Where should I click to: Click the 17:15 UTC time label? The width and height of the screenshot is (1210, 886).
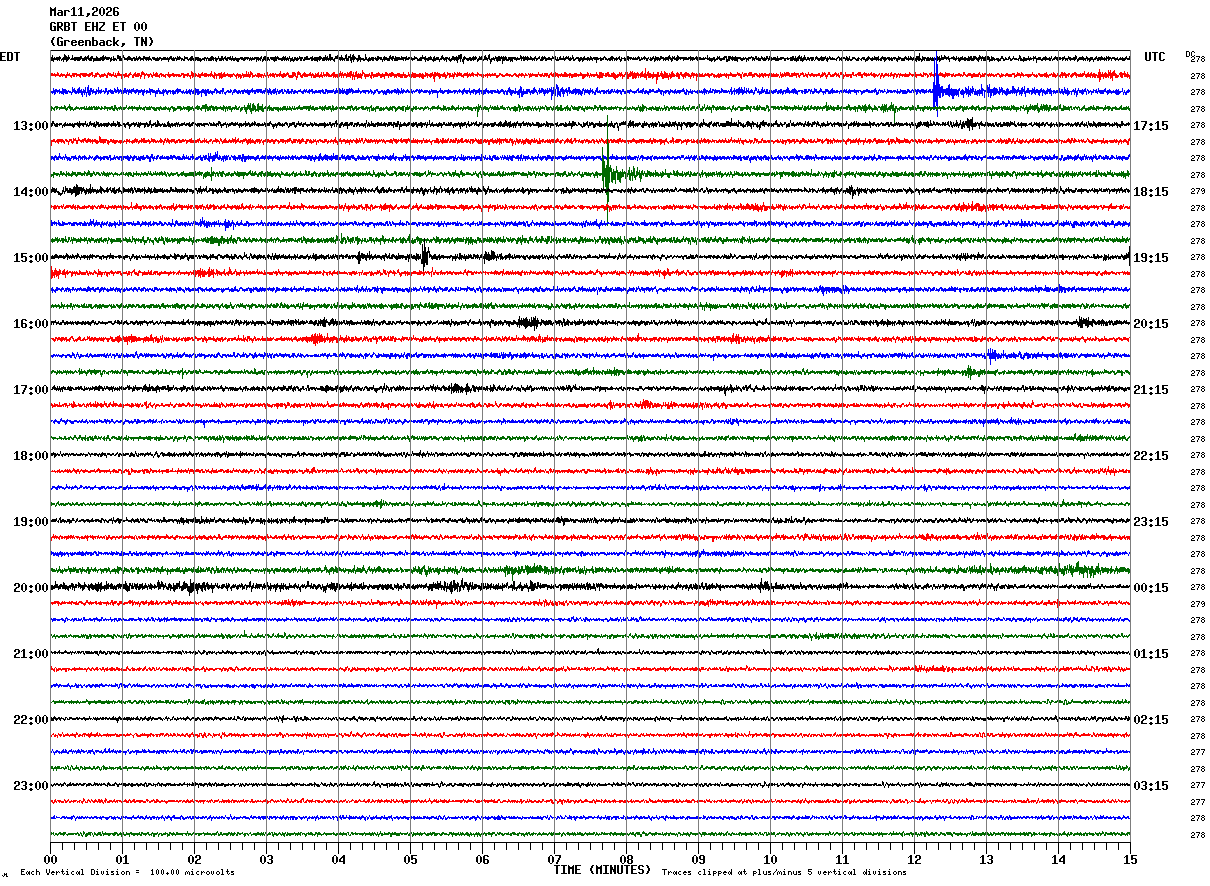(1151, 126)
